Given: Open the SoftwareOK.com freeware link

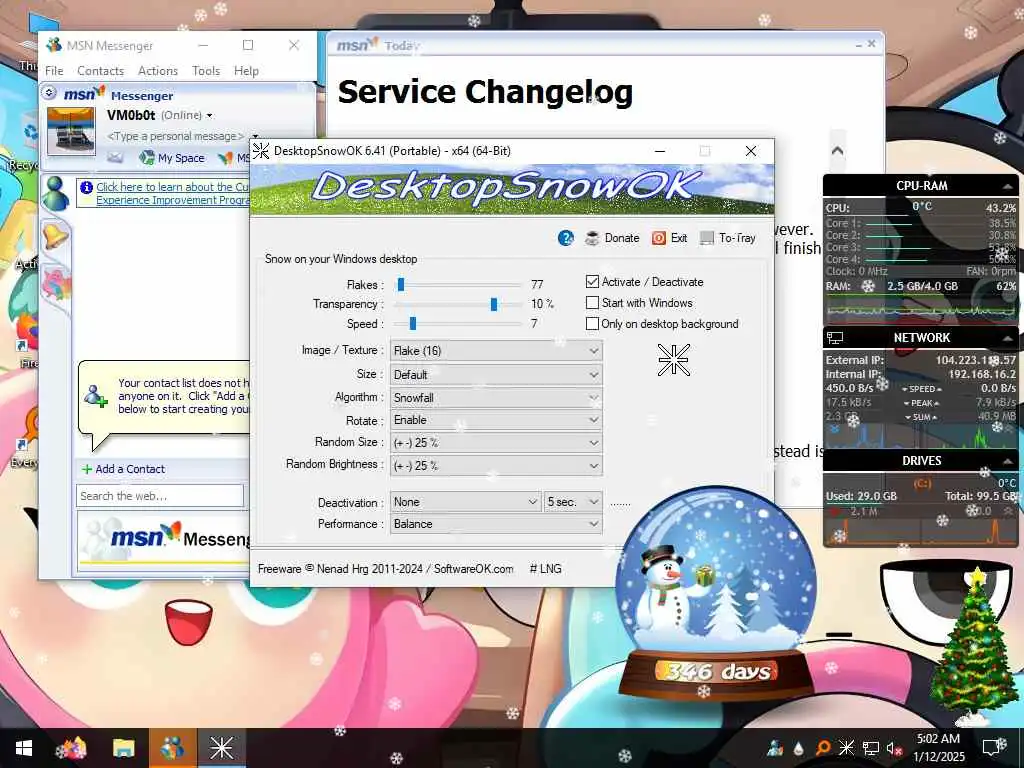Looking at the screenshot, I should click(473, 569).
